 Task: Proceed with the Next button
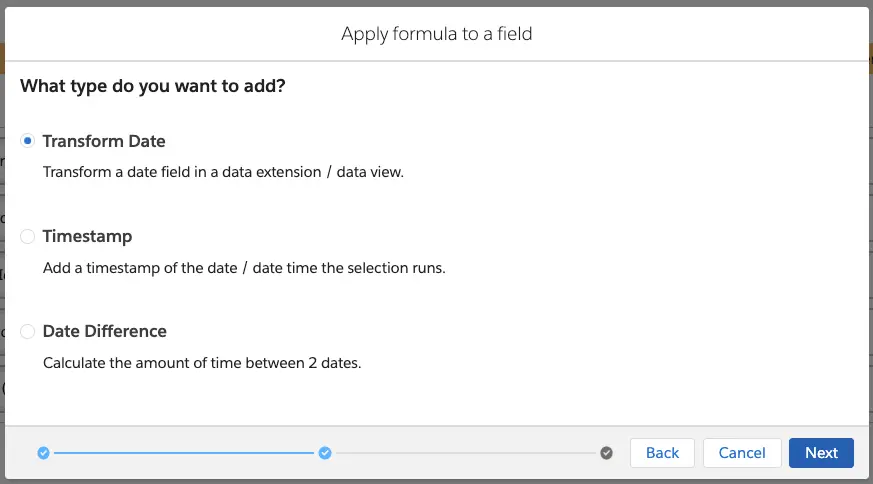point(821,453)
